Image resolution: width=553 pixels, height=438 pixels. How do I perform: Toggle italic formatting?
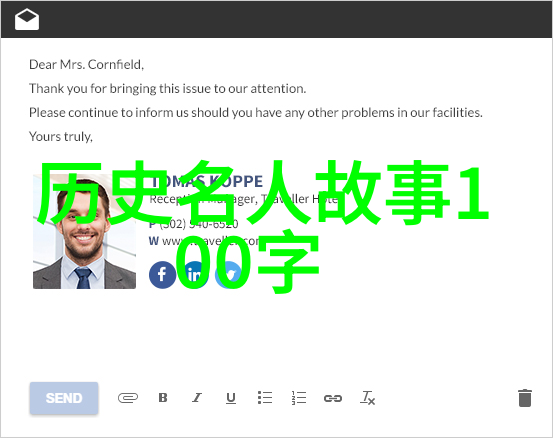197,398
